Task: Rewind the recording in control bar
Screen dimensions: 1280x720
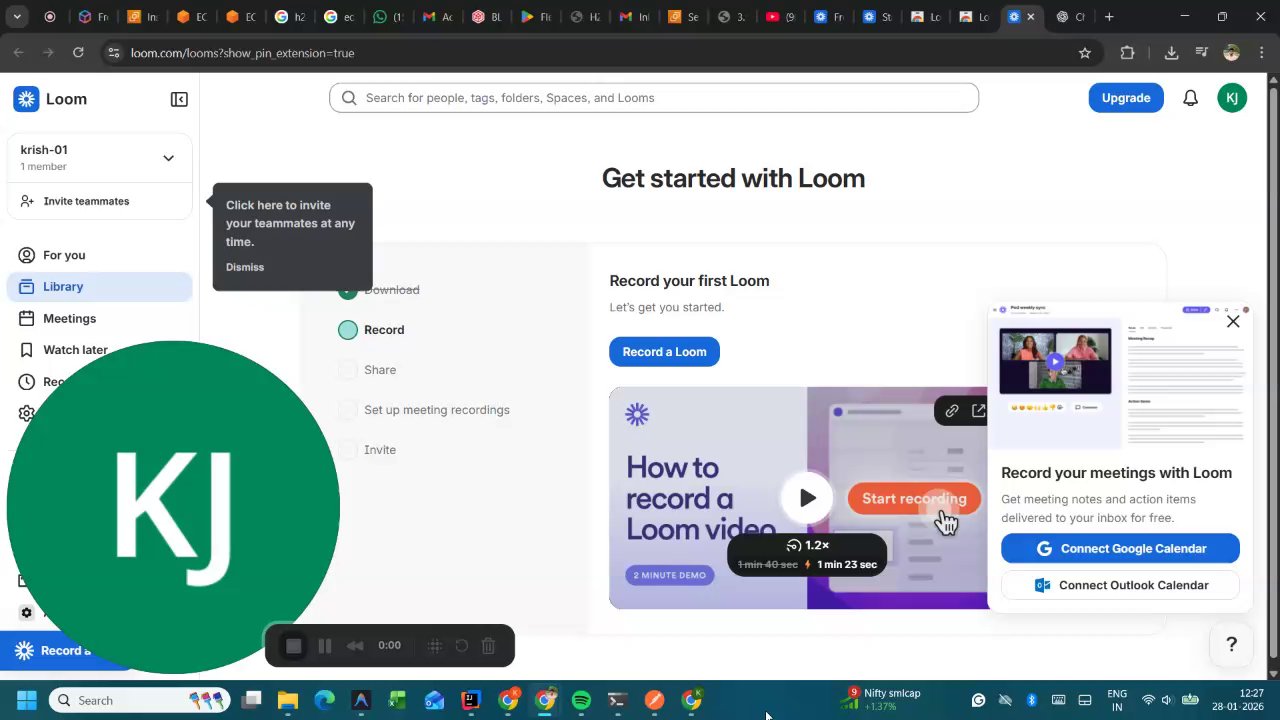Action: (x=355, y=646)
